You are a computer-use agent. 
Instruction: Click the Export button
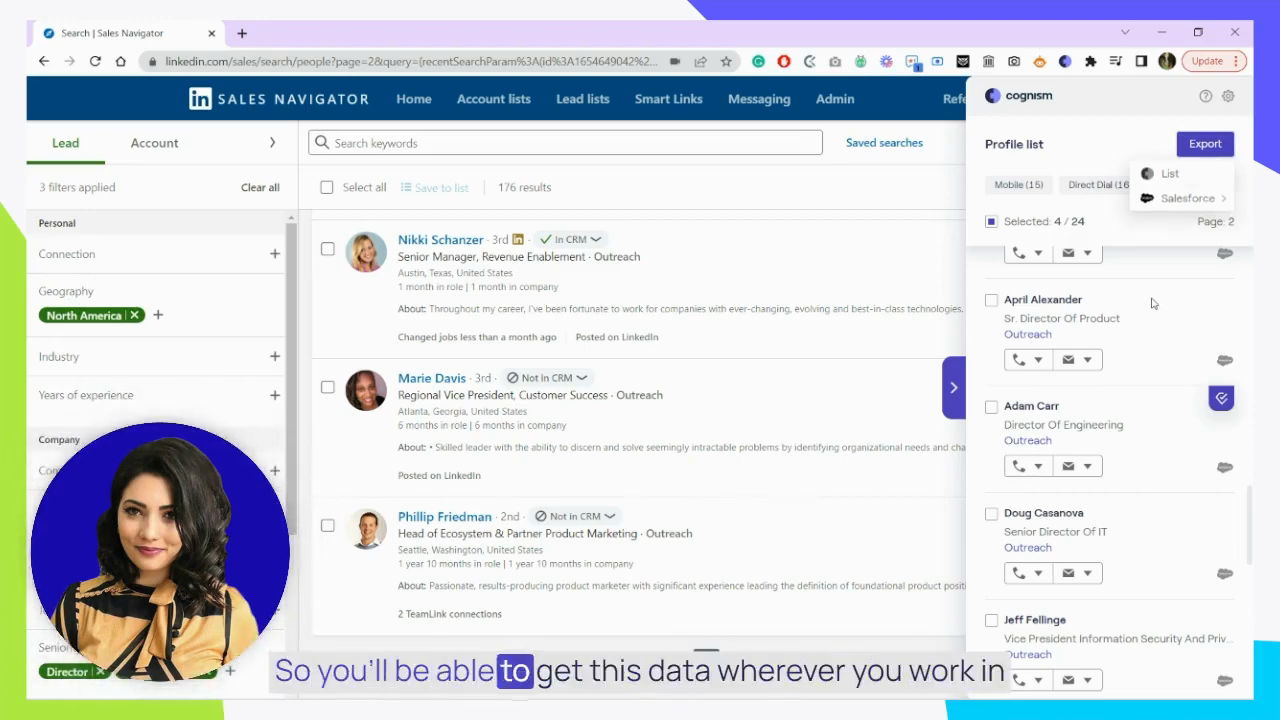click(1205, 144)
